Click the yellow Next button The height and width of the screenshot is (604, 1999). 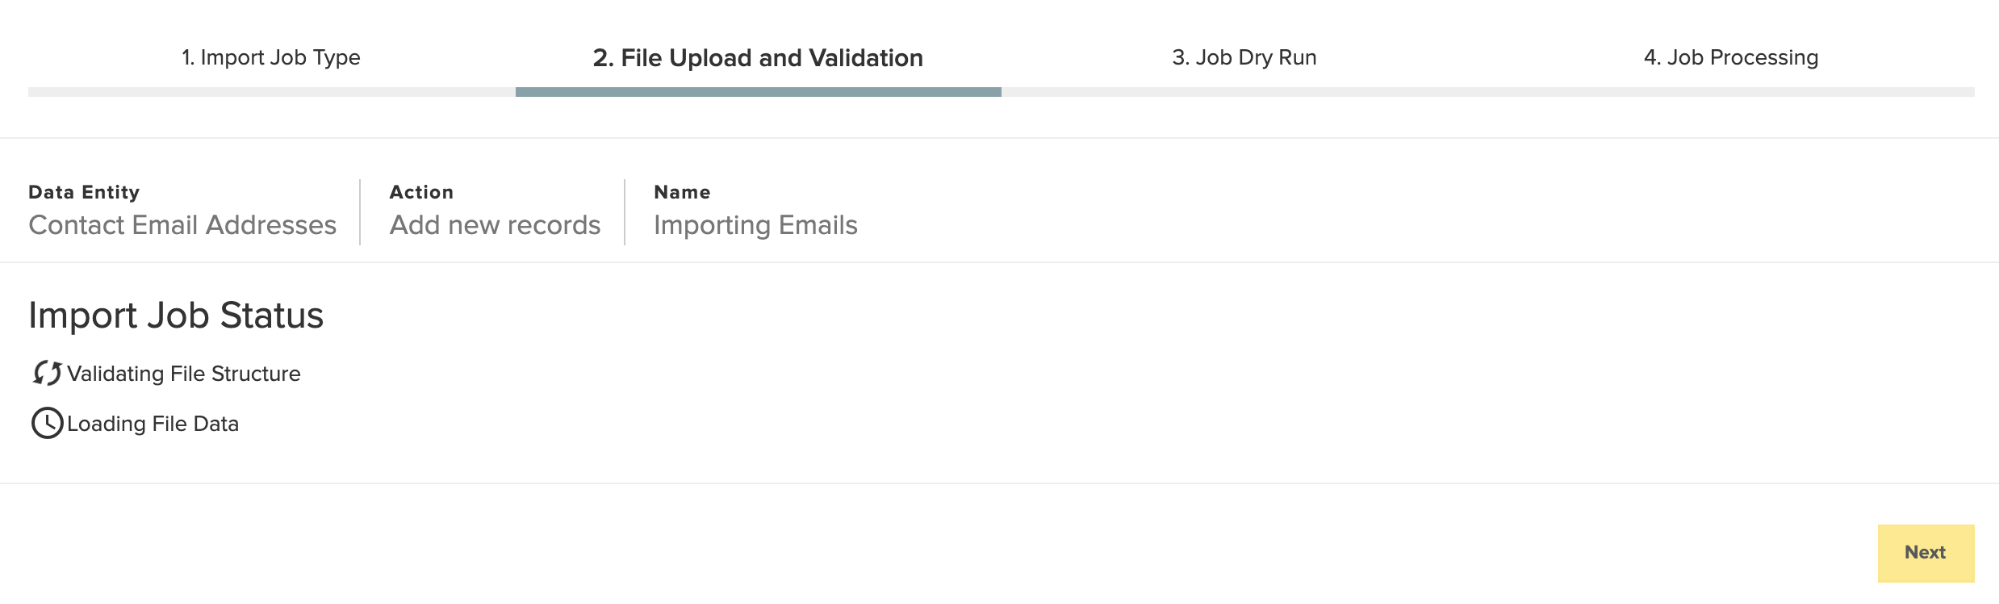(x=1926, y=553)
